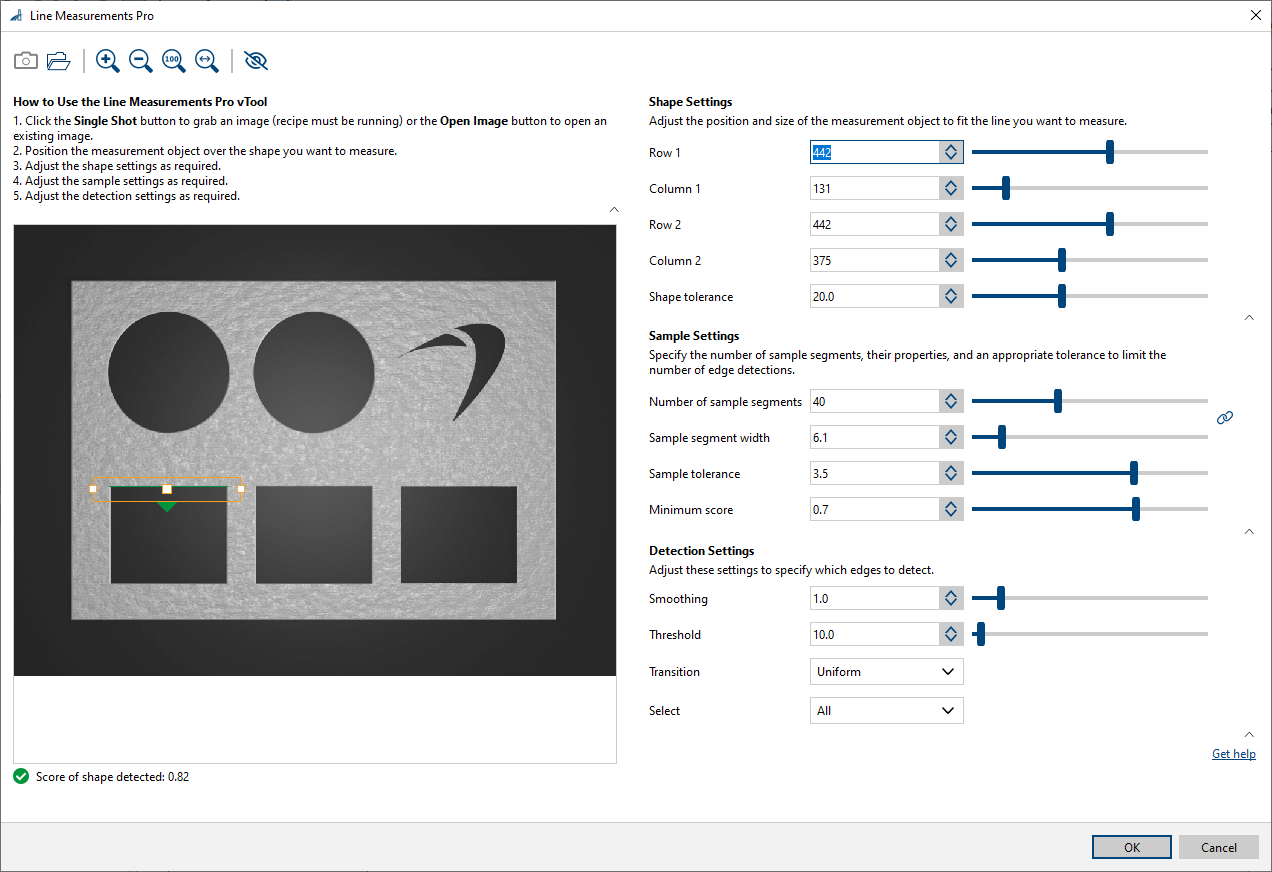1272x872 pixels.
Task: Click the Sample segment width slider handle
Action: [1002, 437]
